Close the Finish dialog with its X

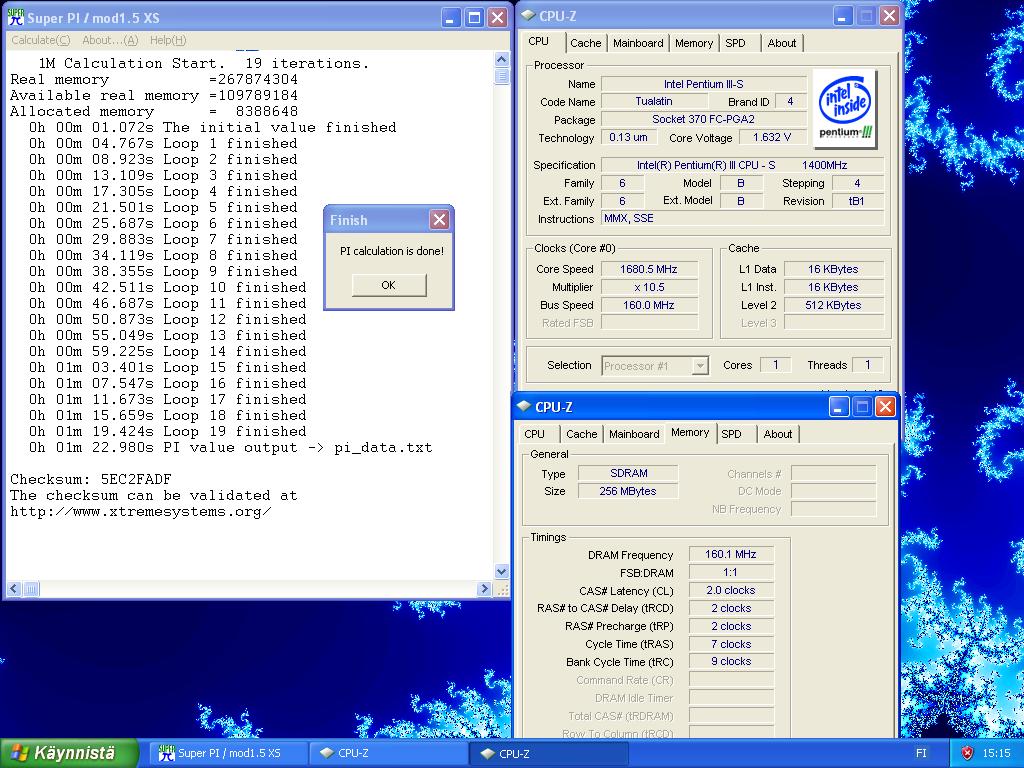point(439,219)
